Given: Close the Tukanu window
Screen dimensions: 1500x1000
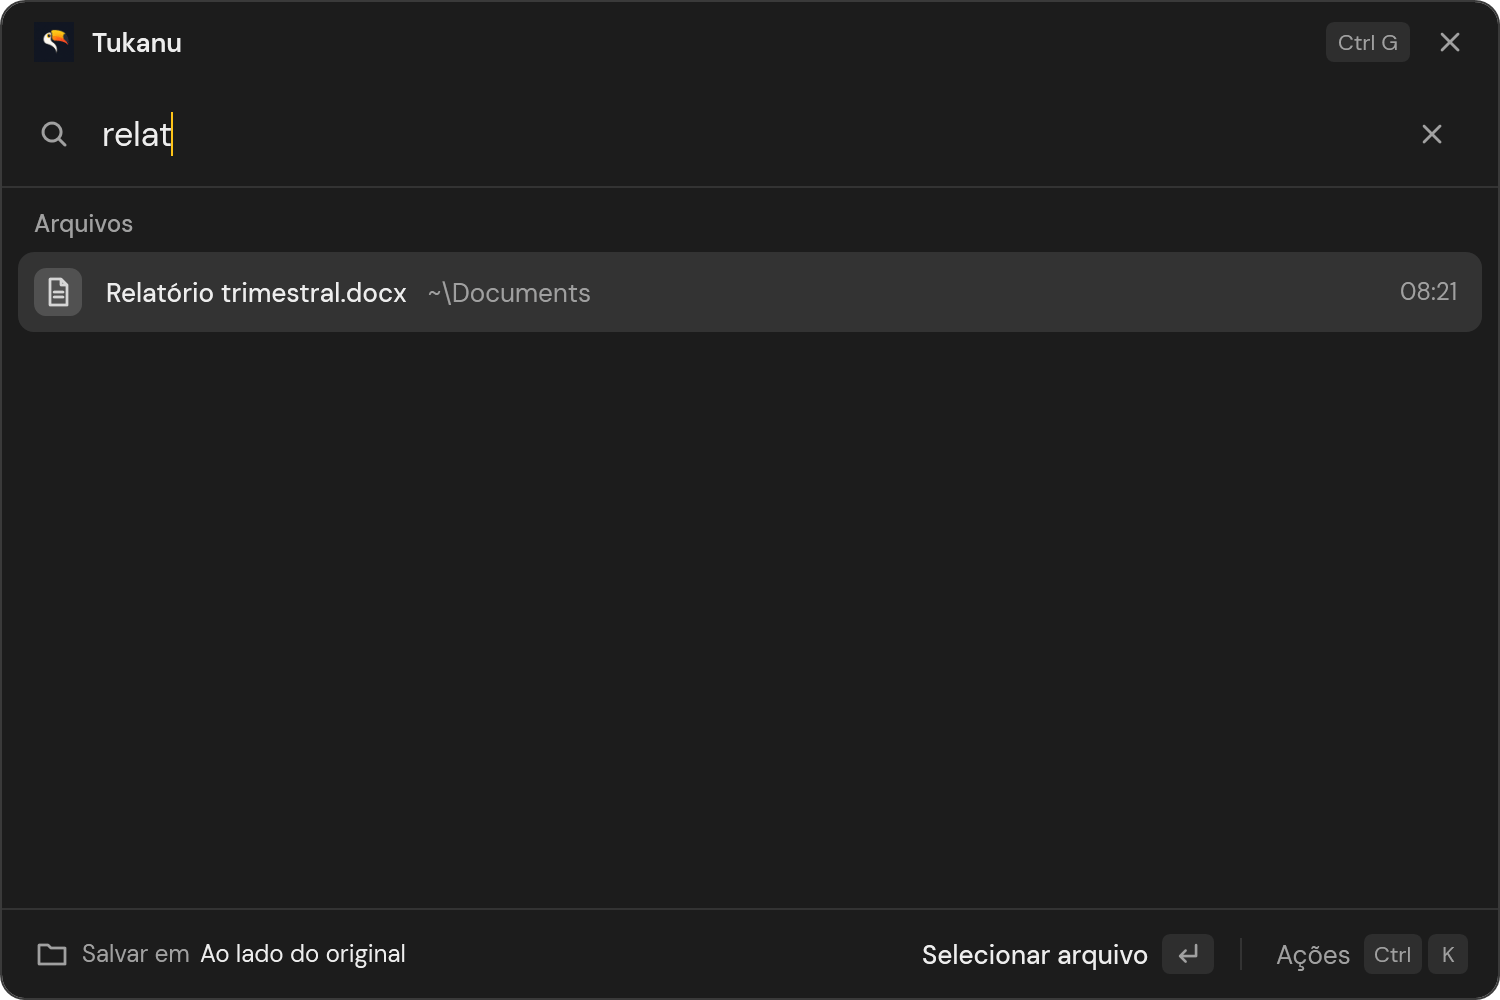Looking at the screenshot, I should pos(1450,42).
